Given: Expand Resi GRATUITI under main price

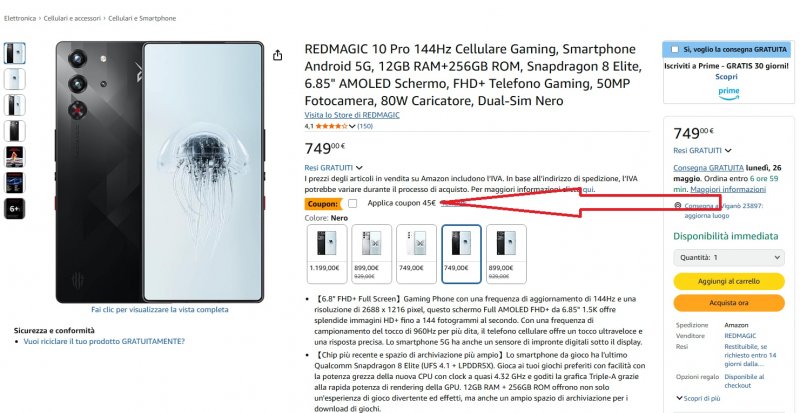Looking at the screenshot, I should (334, 167).
